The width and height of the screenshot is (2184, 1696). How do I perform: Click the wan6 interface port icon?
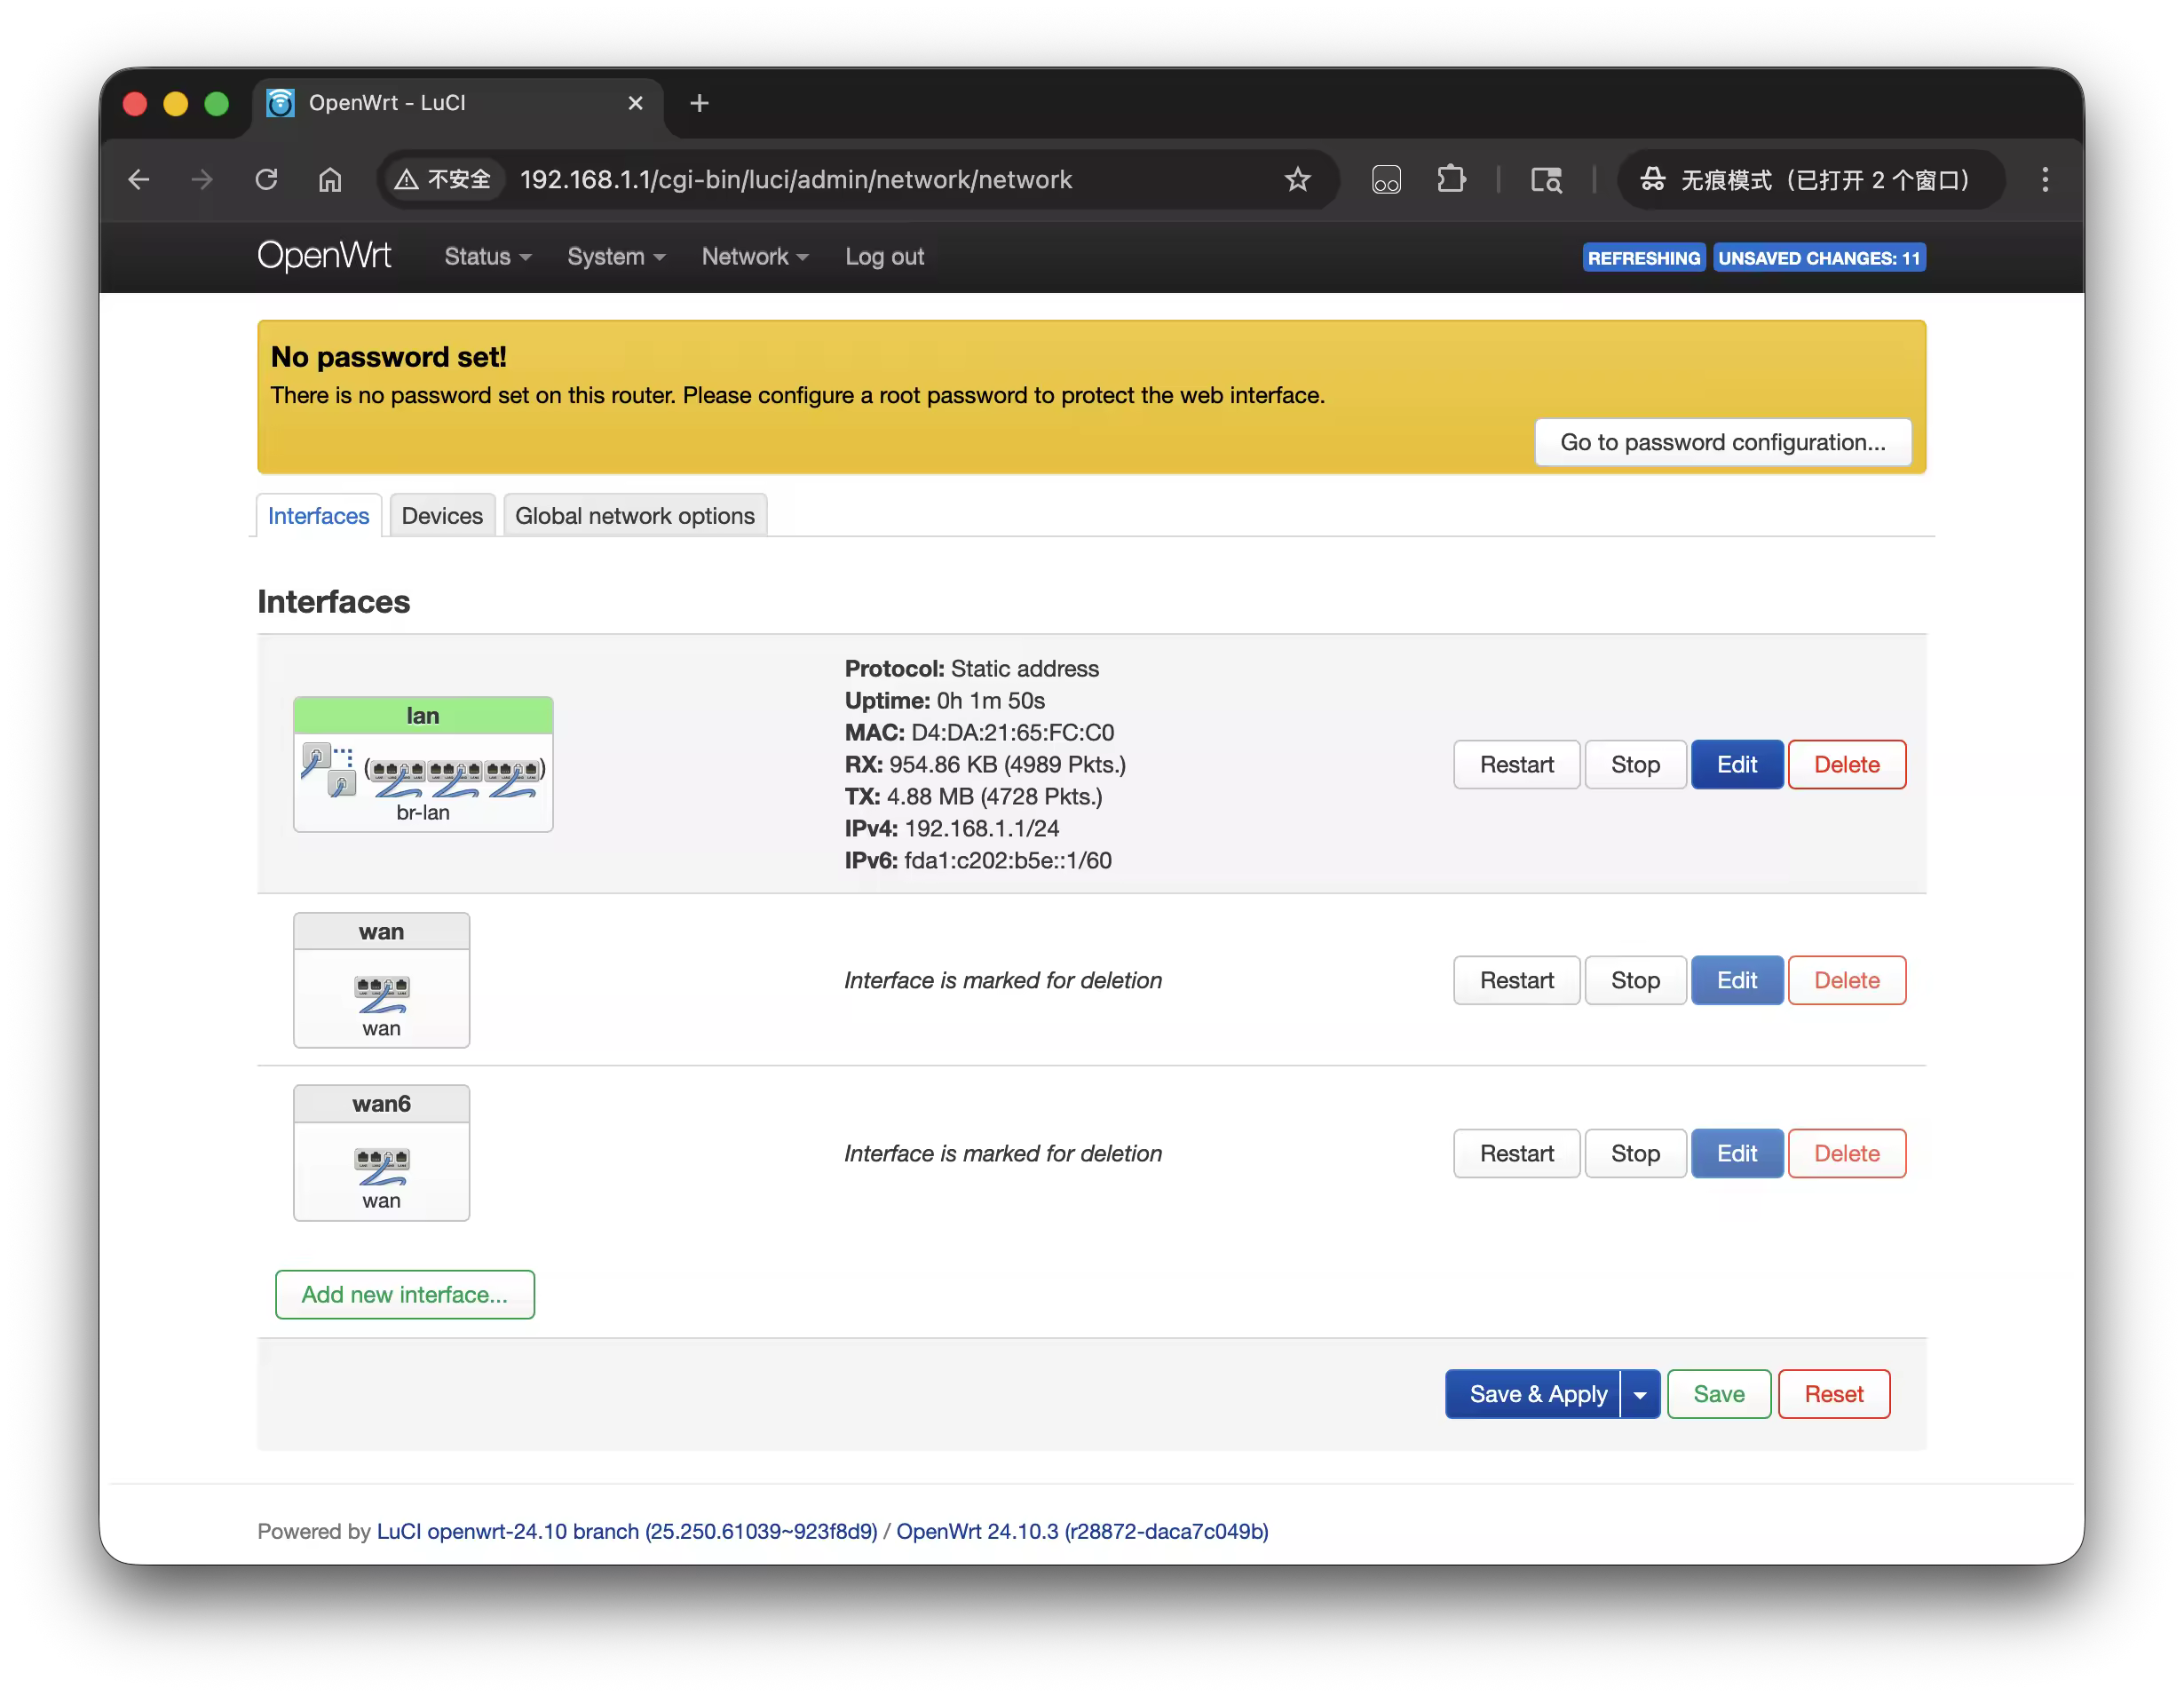pyautogui.click(x=382, y=1165)
